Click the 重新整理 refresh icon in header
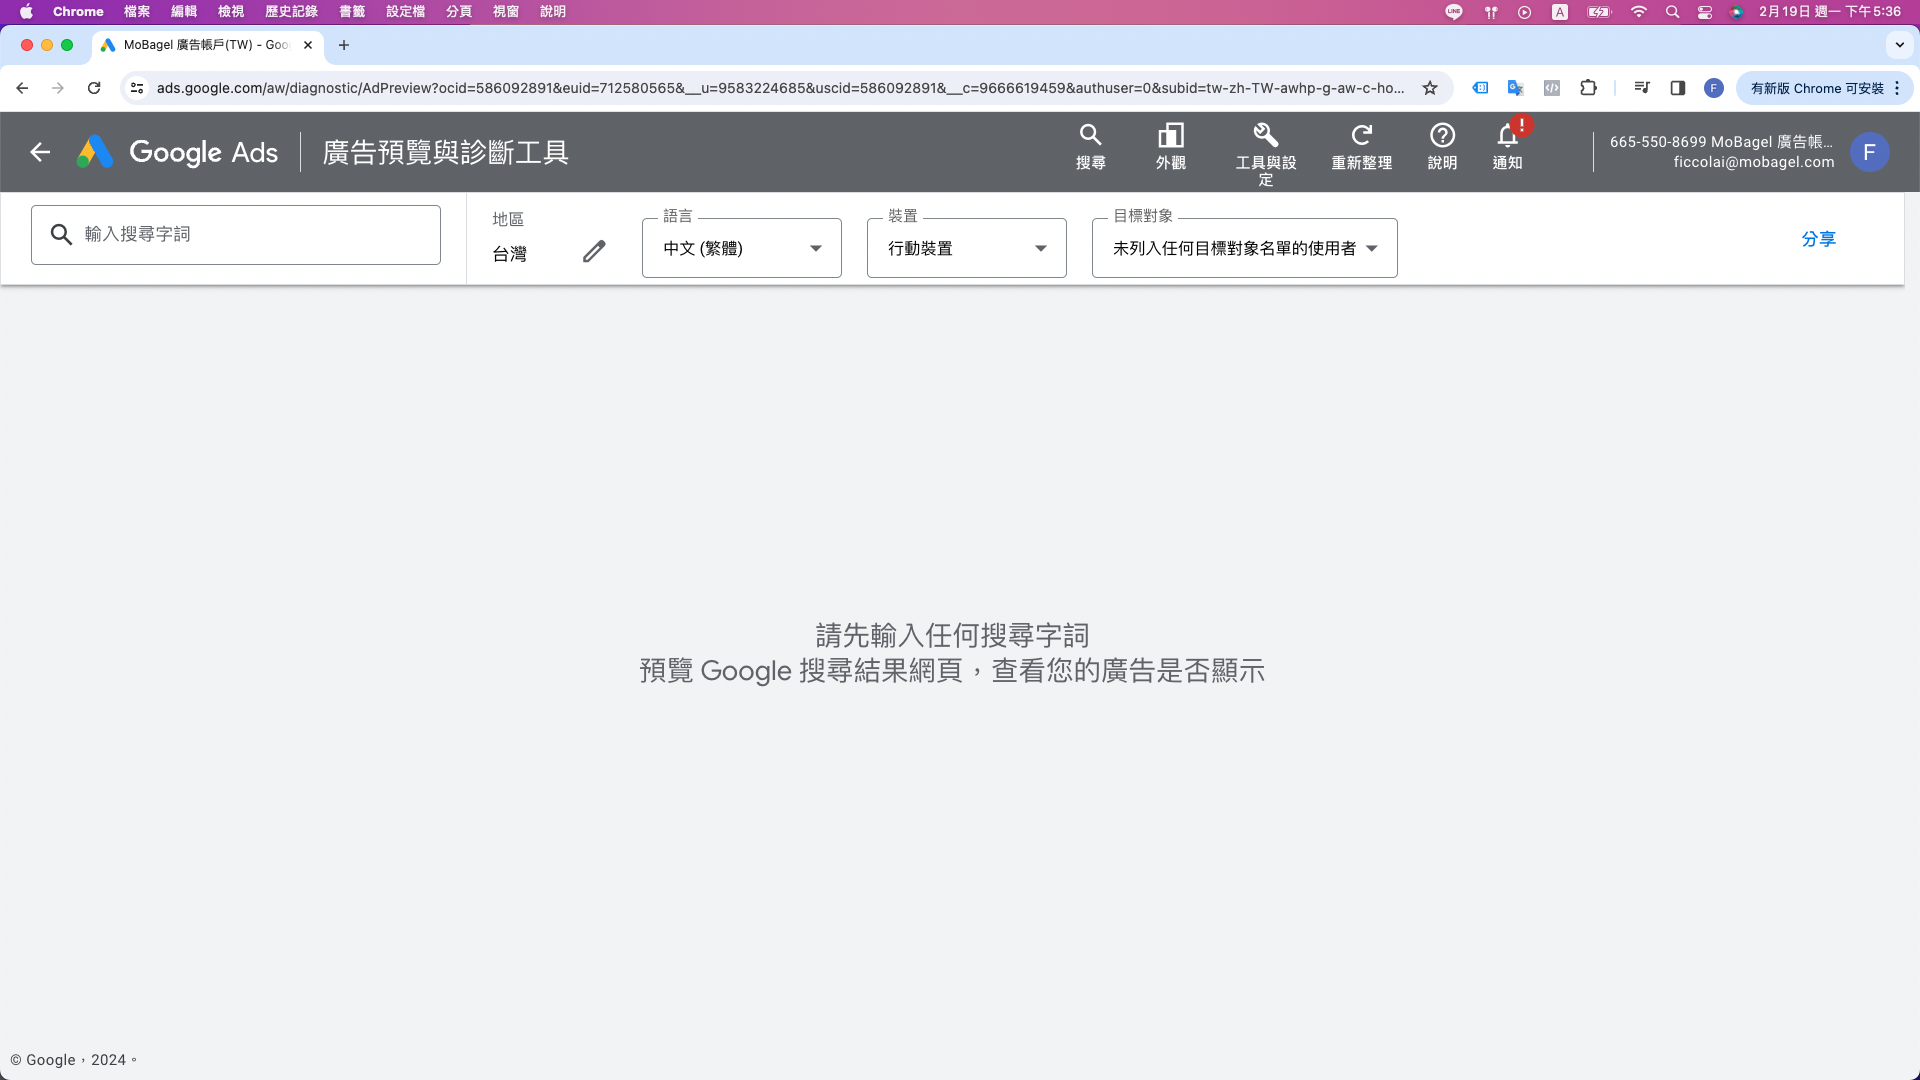Viewport: 1920px width, 1080px height. coord(1361,146)
